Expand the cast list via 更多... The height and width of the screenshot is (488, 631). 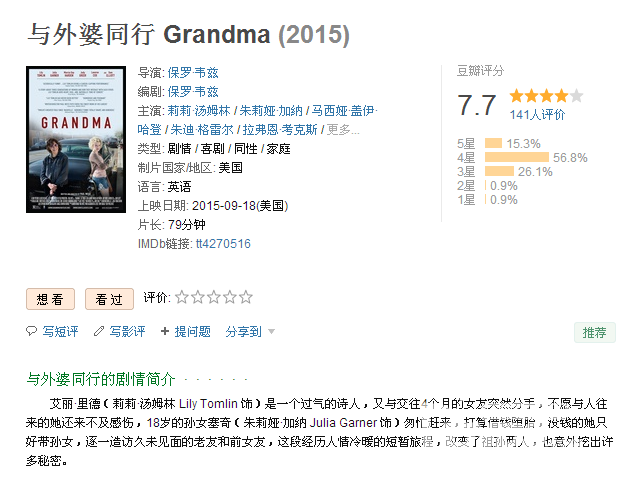(x=343, y=130)
